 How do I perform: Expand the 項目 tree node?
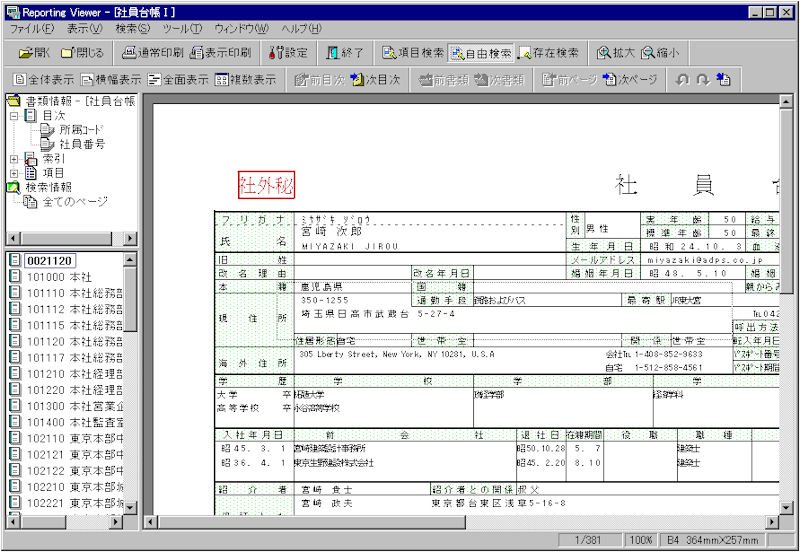pyautogui.click(x=14, y=173)
